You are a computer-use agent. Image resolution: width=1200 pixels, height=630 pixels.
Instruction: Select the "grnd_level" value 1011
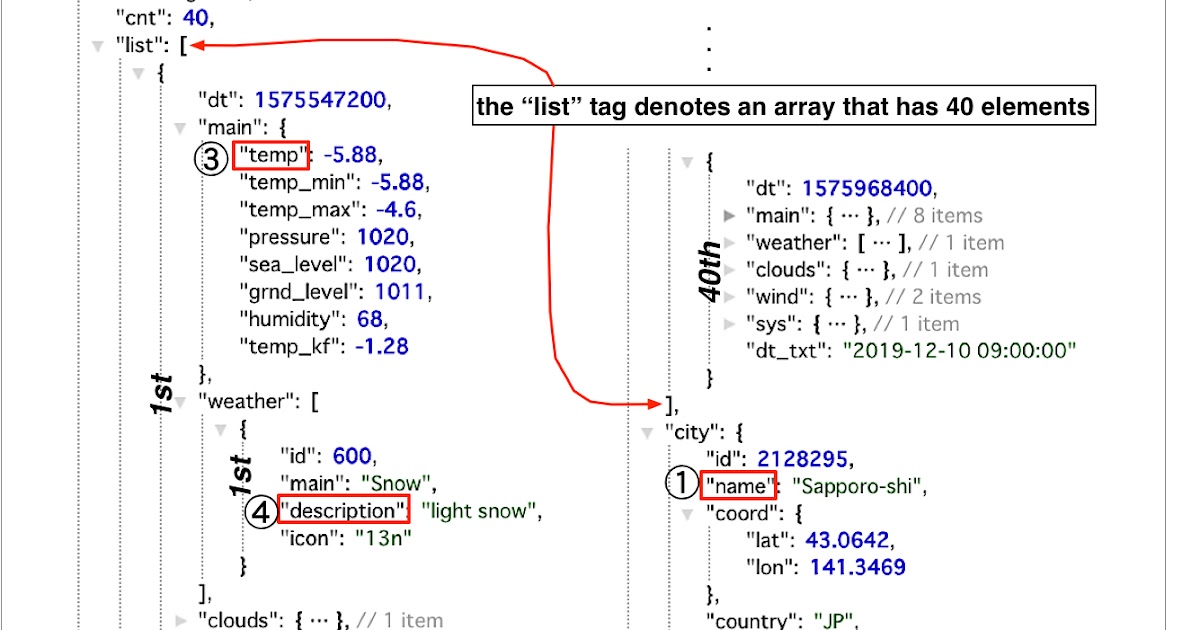point(398,292)
